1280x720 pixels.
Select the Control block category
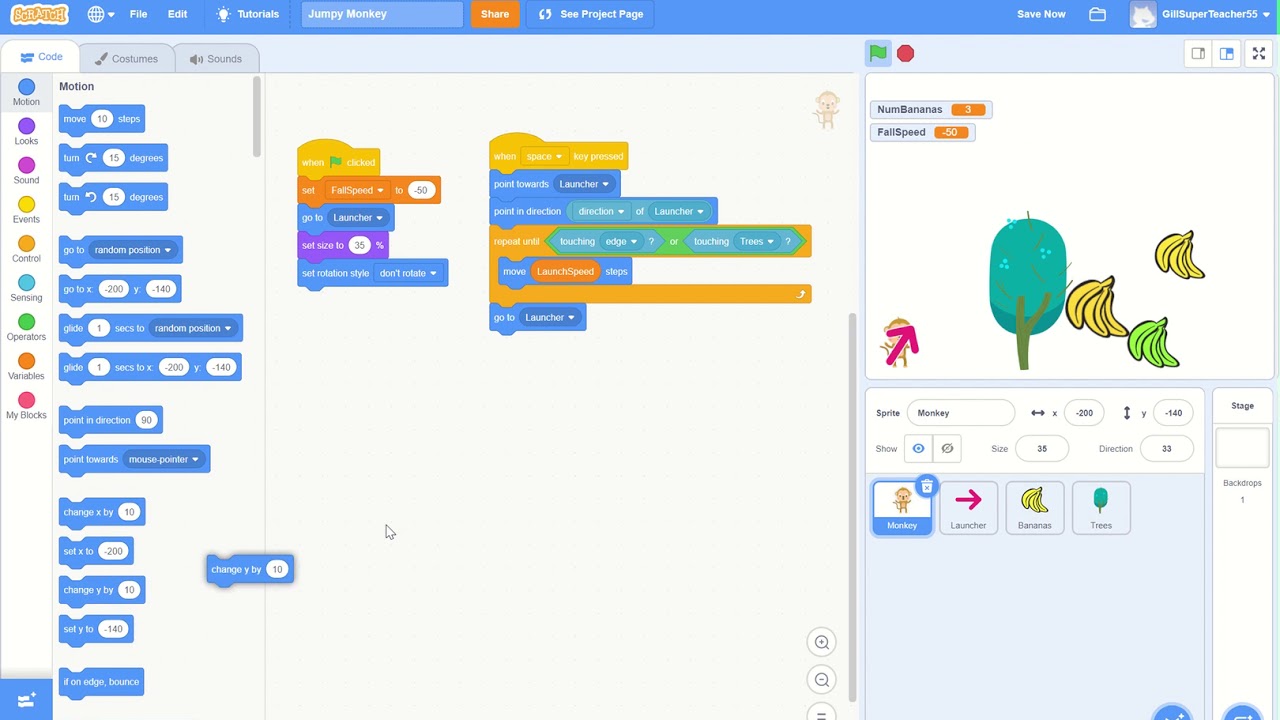point(26,249)
